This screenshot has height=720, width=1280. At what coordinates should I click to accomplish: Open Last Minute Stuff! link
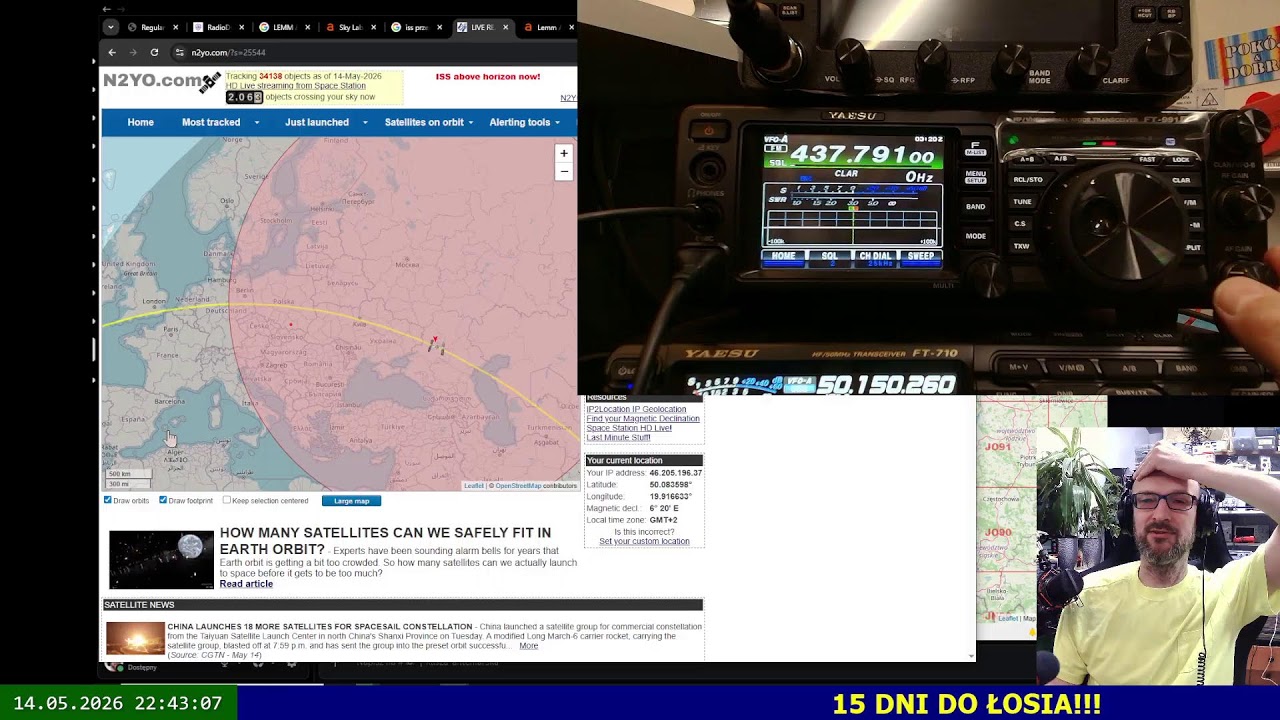click(618, 438)
